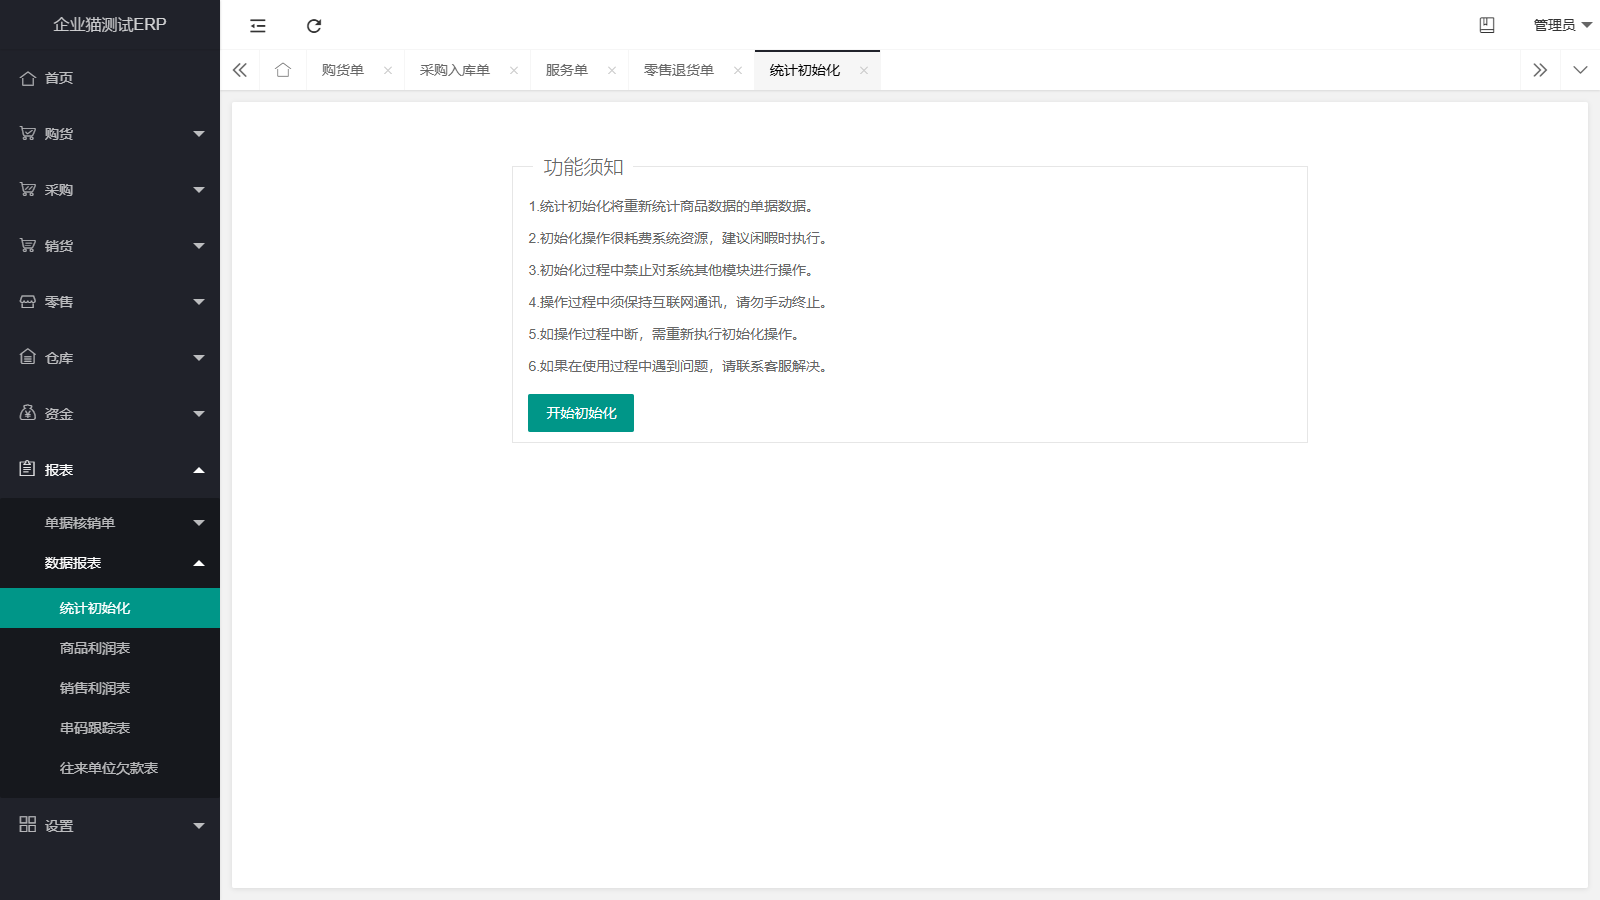Click the home tab icon

click(x=283, y=70)
